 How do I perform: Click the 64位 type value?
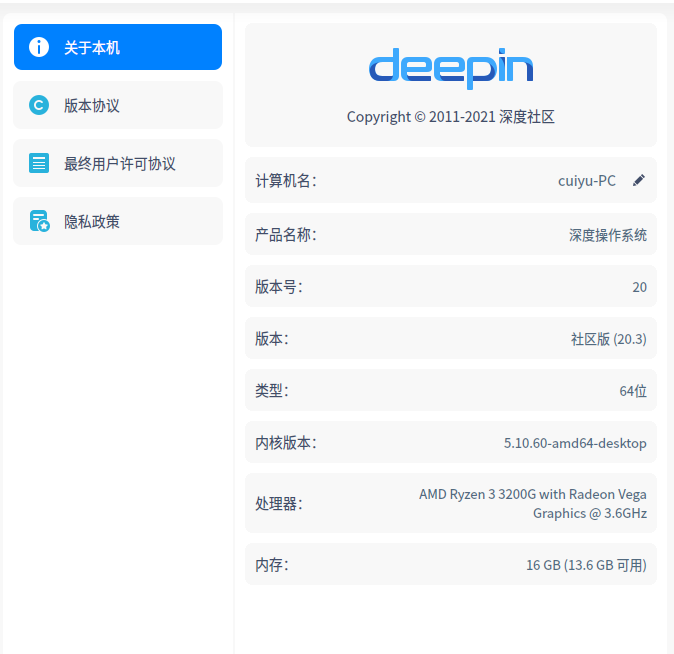pyautogui.click(x=633, y=391)
